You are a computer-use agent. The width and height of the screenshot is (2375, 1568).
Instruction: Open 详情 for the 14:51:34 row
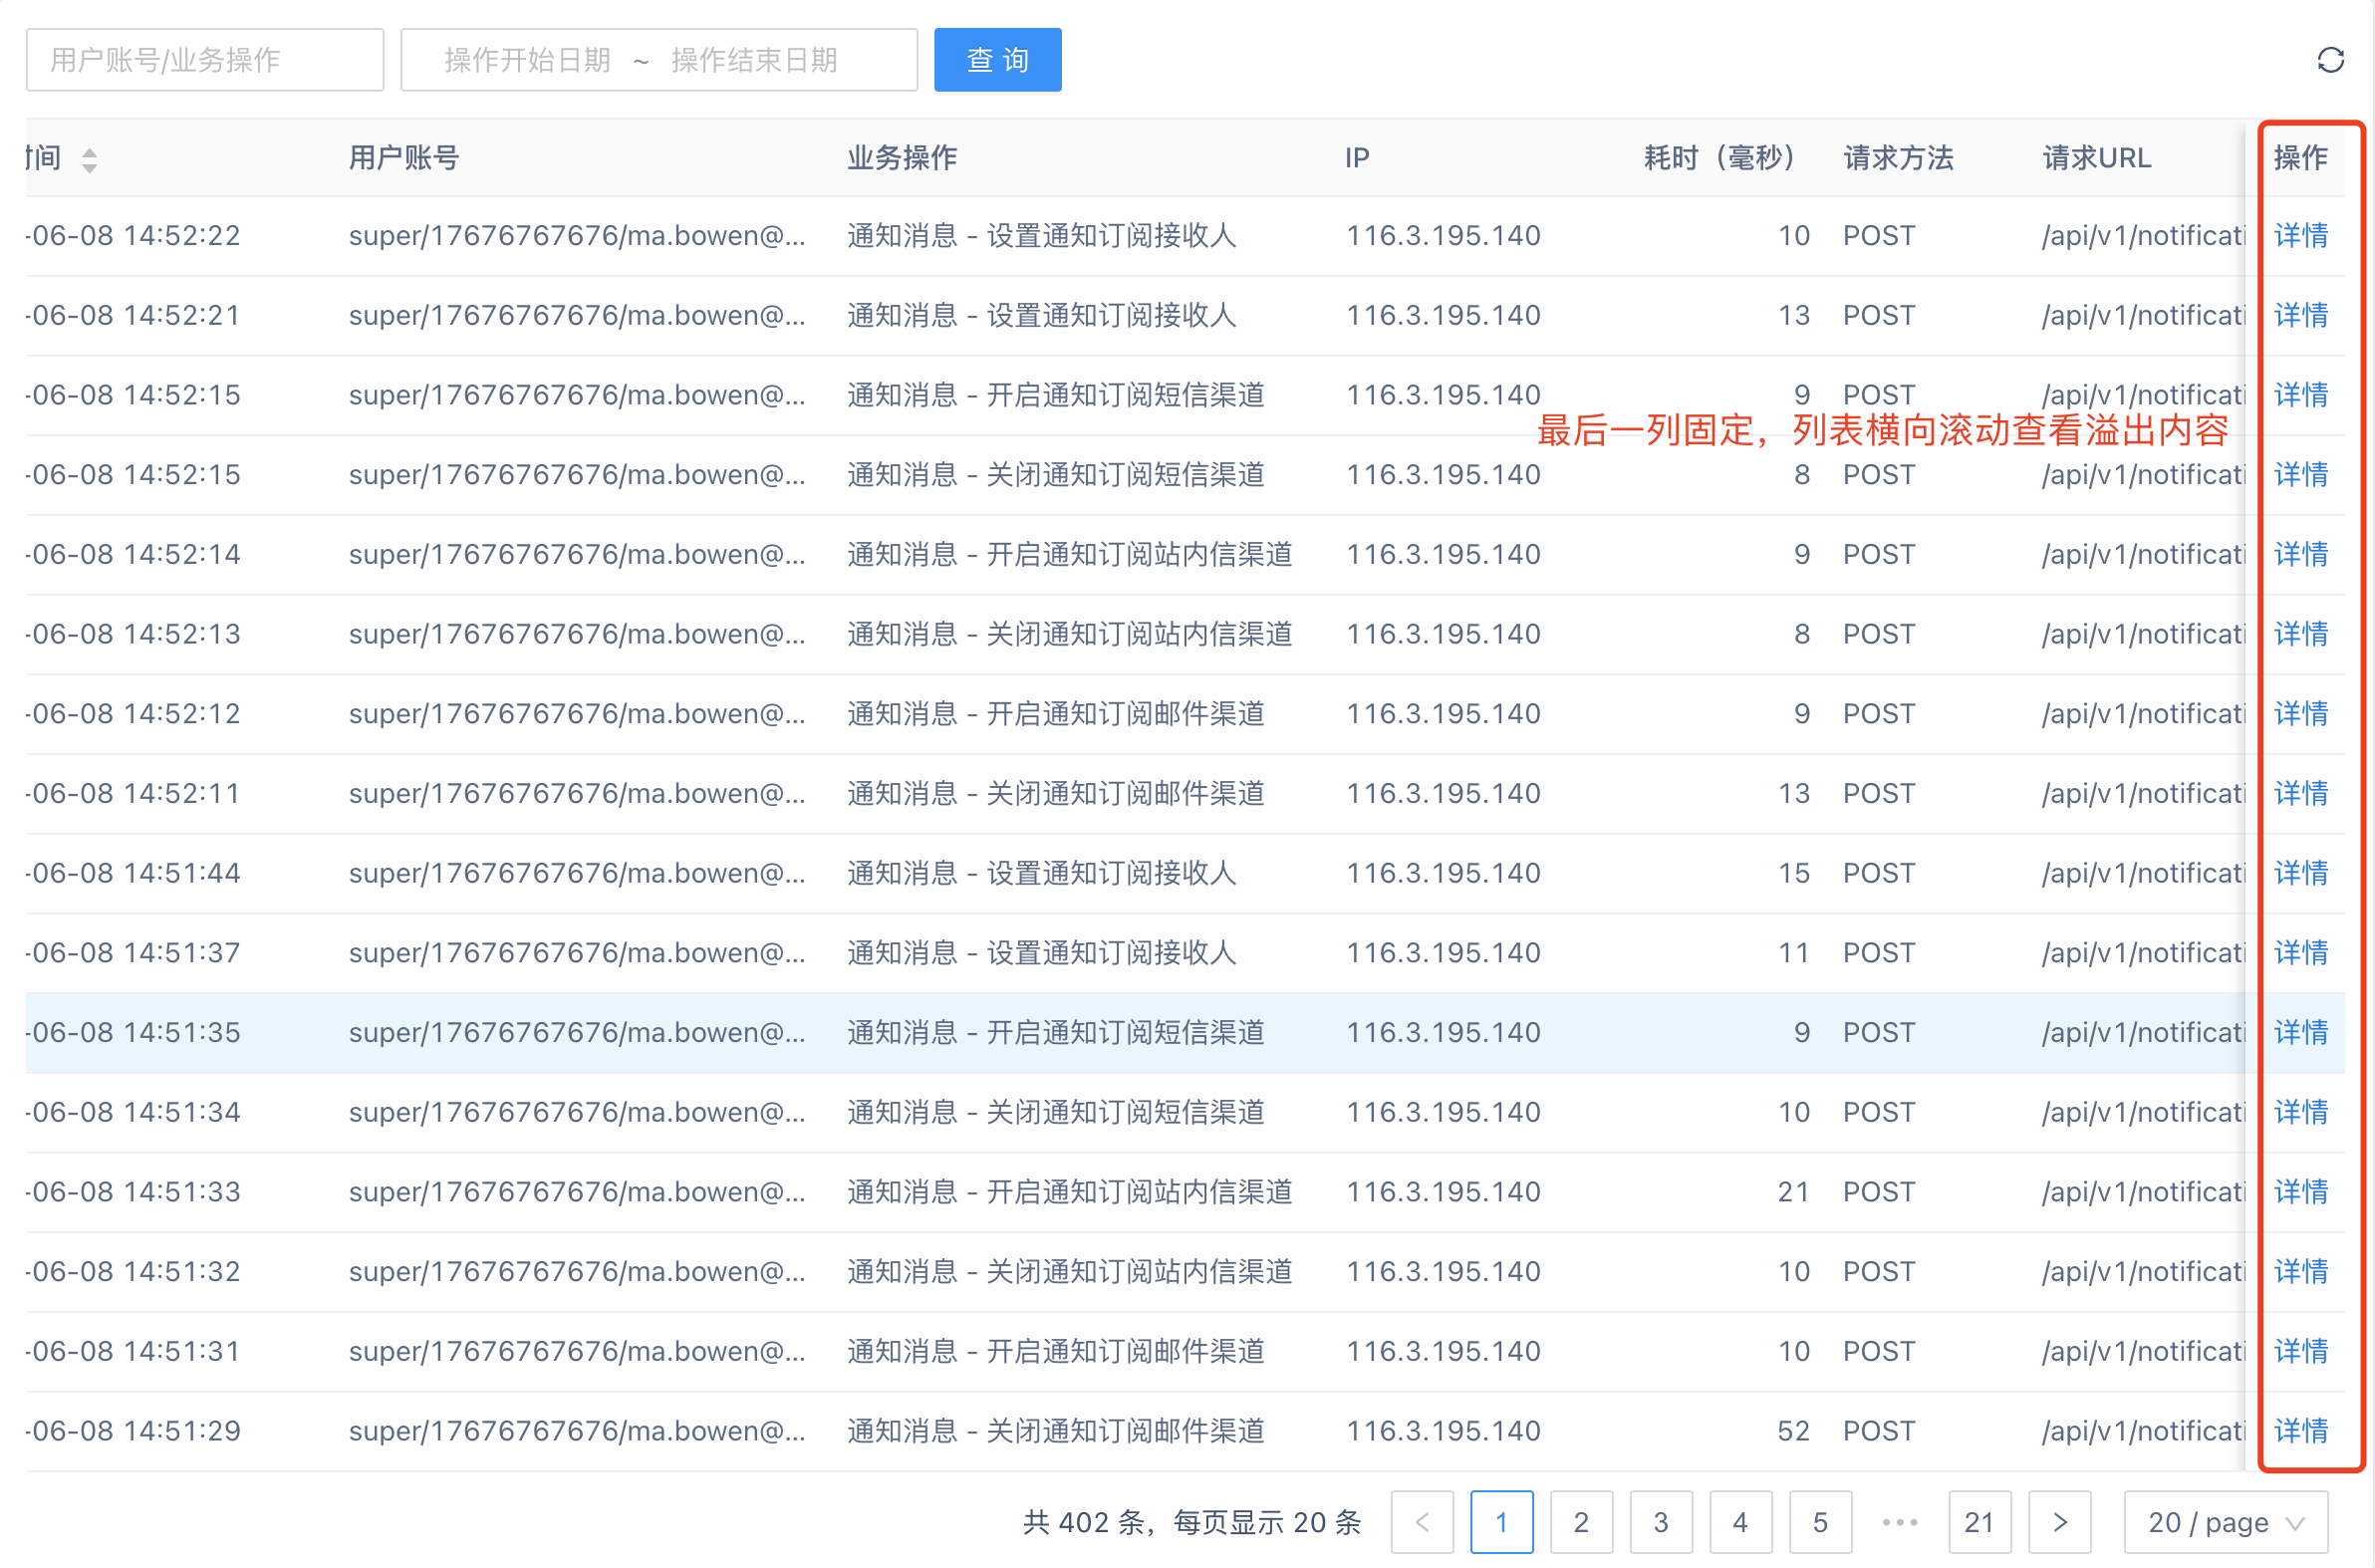(2300, 1112)
